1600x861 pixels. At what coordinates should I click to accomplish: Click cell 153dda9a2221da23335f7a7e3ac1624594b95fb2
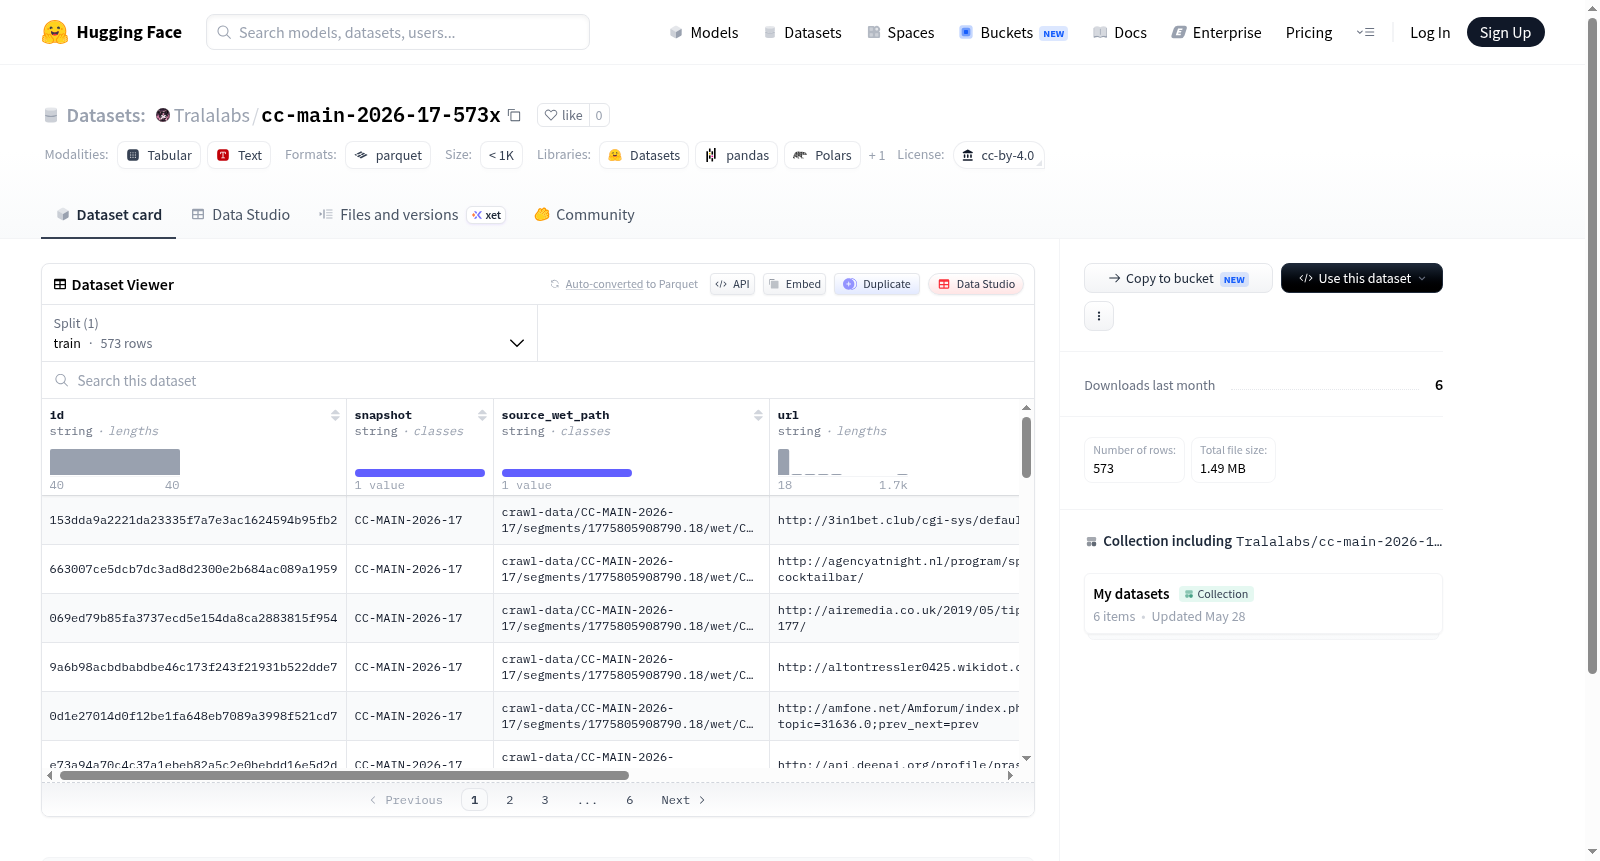pos(194,520)
